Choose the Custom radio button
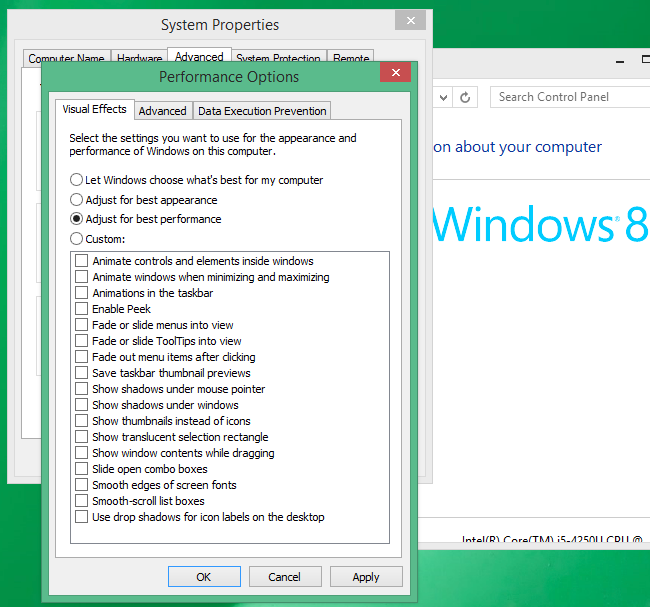Image resolution: width=650 pixels, height=607 pixels. click(x=77, y=239)
